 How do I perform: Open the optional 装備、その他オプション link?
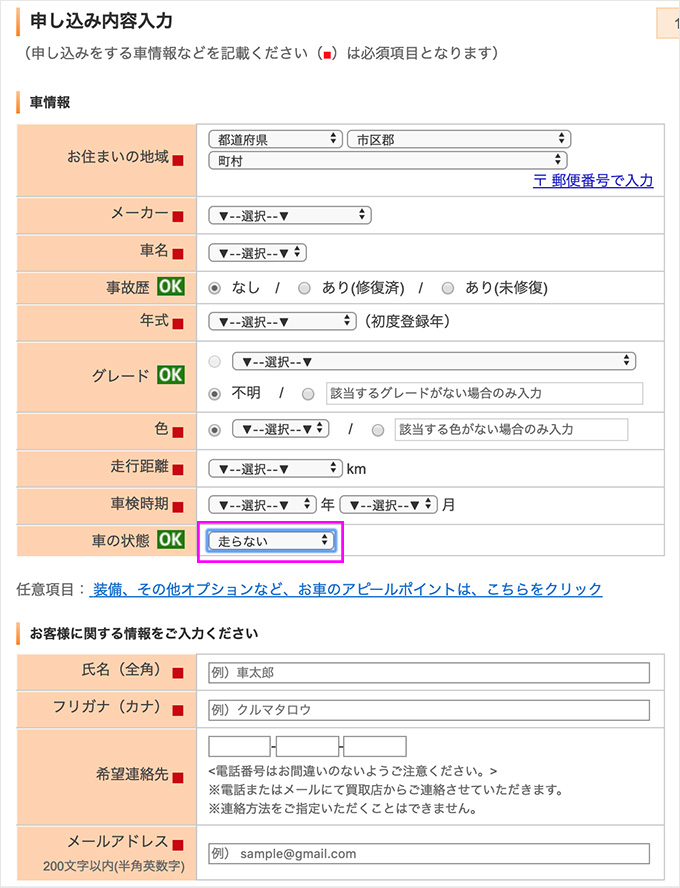[x=347, y=589]
